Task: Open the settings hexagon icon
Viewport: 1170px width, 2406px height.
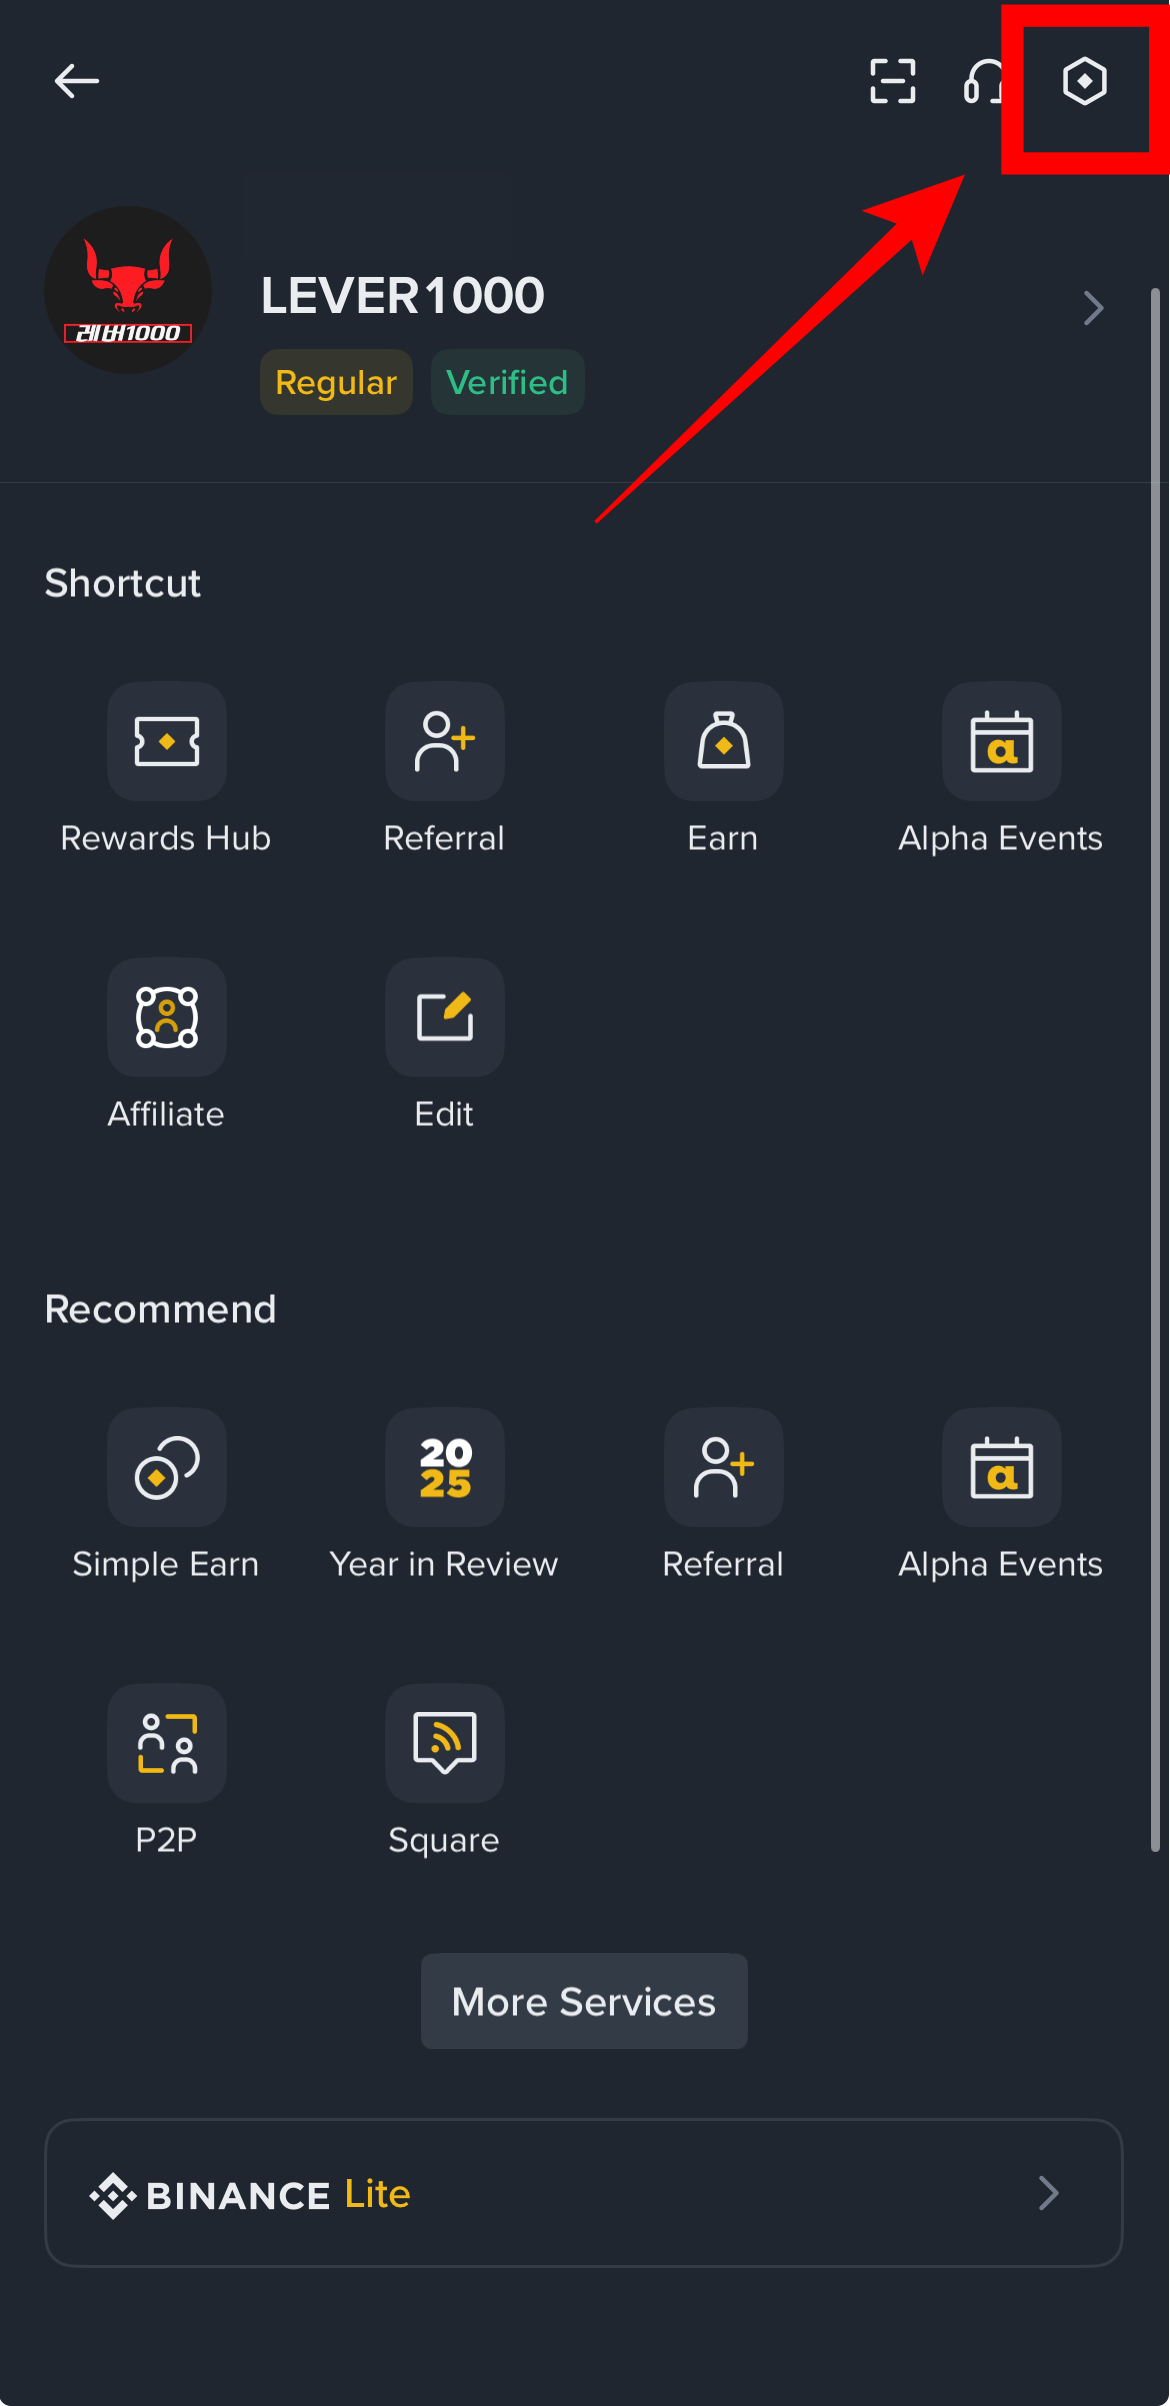Action: [x=1084, y=81]
